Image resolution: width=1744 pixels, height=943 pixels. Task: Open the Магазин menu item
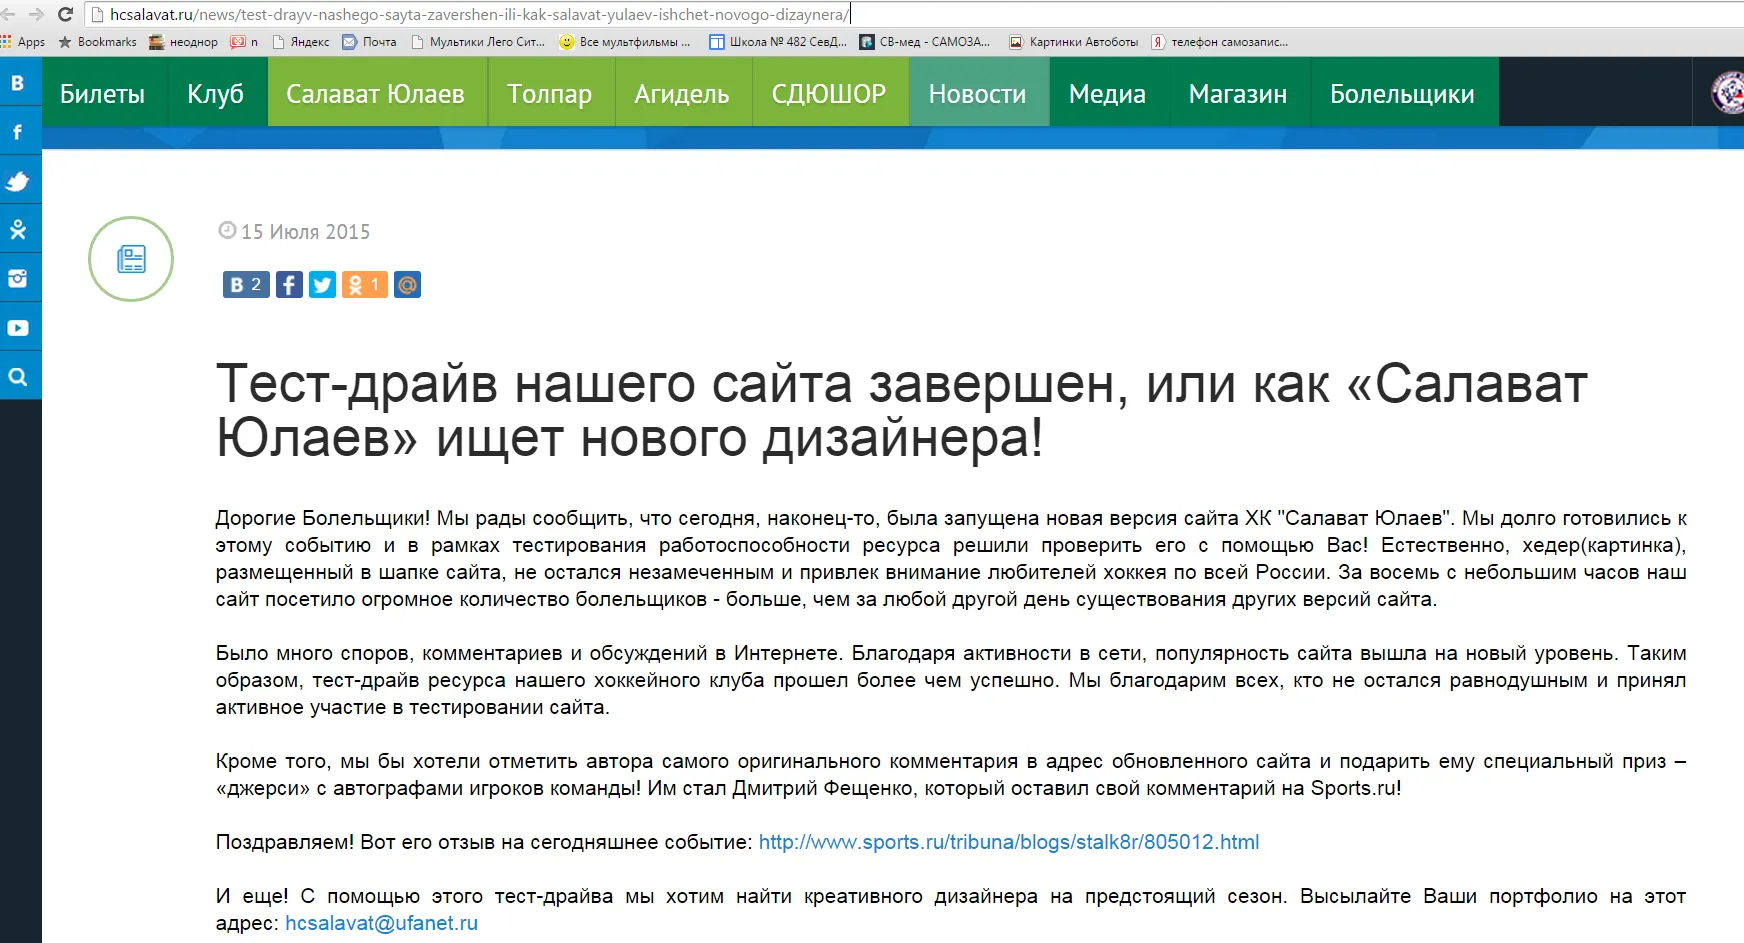(x=1238, y=93)
